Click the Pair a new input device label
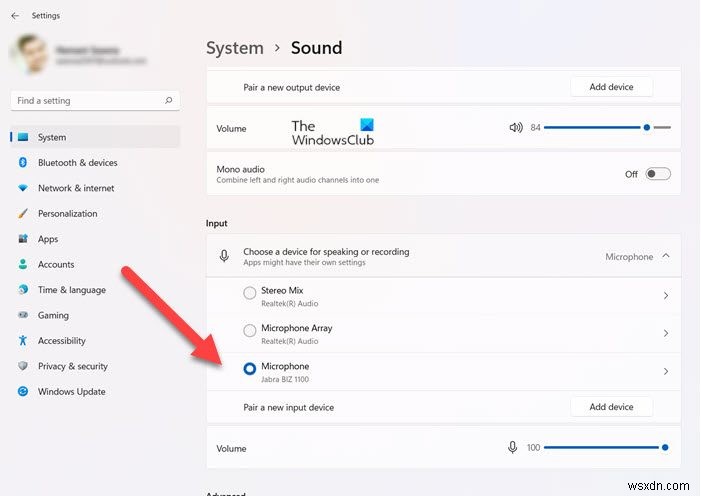 (x=288, y=407)
